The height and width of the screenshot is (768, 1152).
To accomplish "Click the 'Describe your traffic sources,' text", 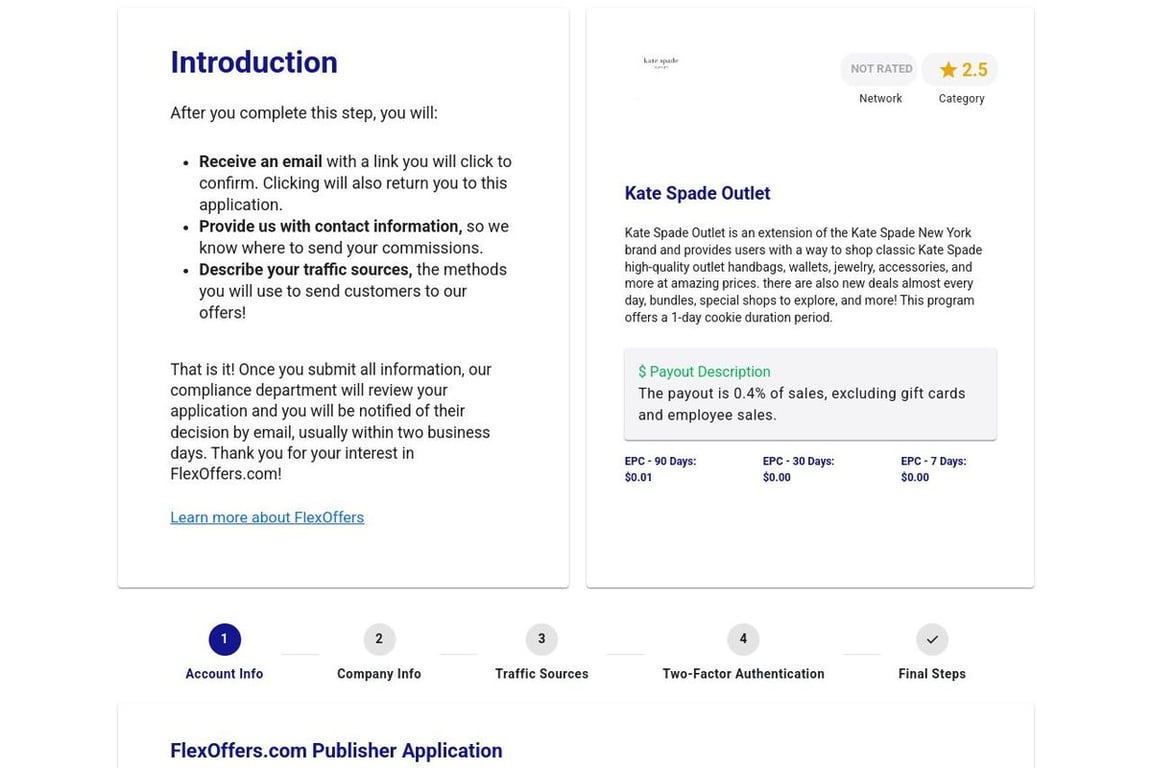I will tap(306, 270).
